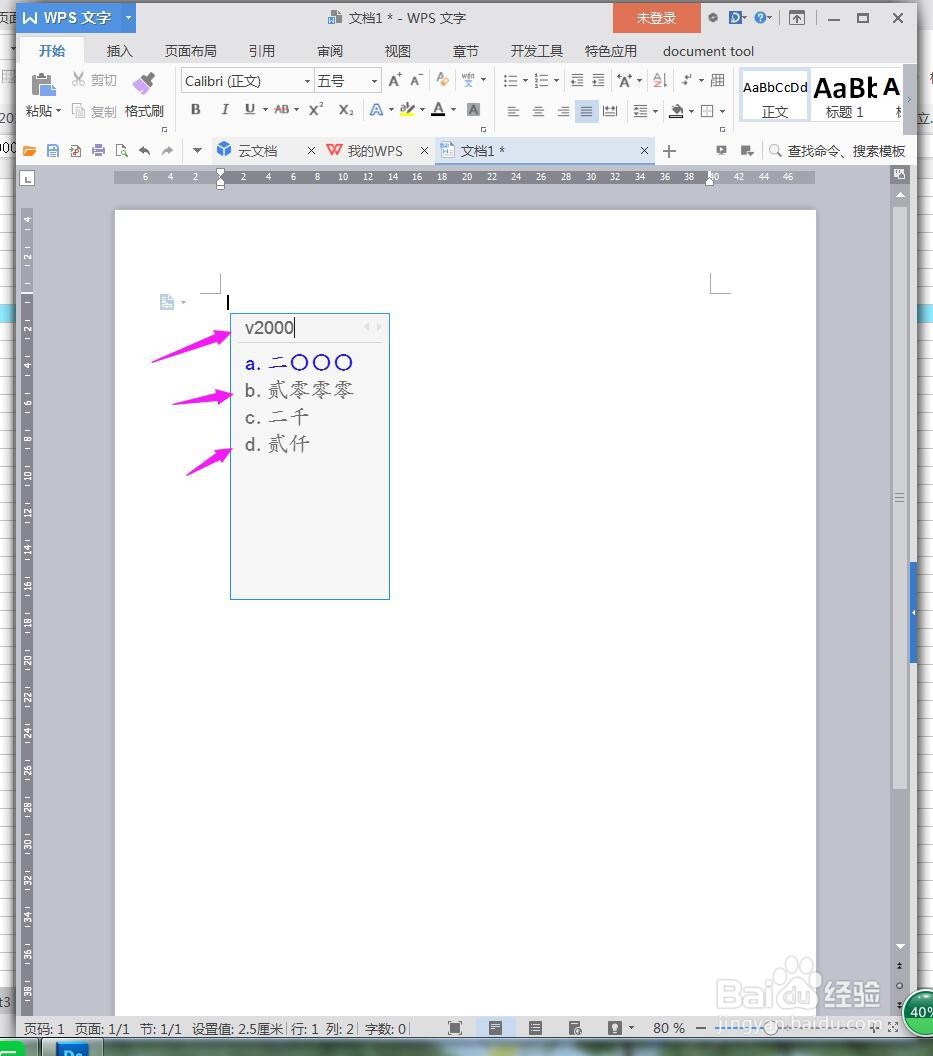Click the sort icon in ribbon
Viewport: 933px width, 1056px height.
pyautogui.click(x=659, y=81)
